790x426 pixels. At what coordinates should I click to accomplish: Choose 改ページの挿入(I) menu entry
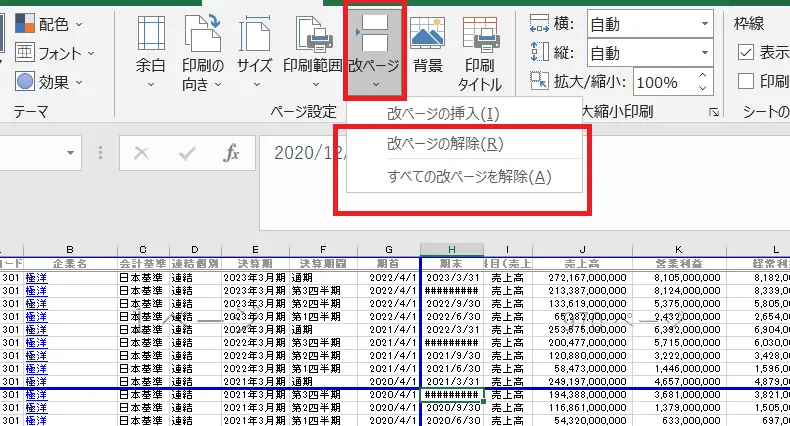coord(442,114)
